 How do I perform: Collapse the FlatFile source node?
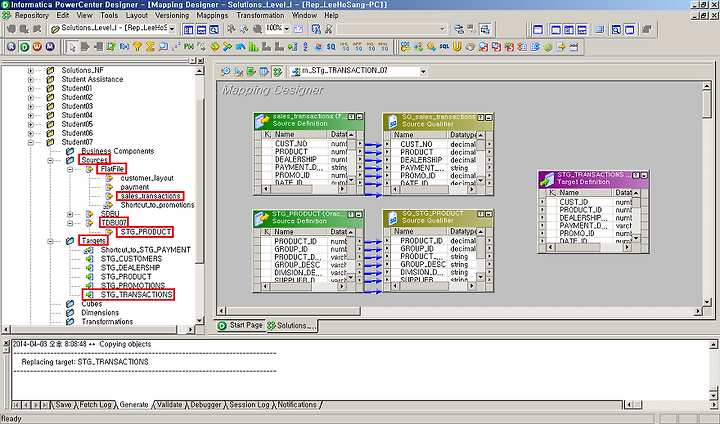(70, 169)
